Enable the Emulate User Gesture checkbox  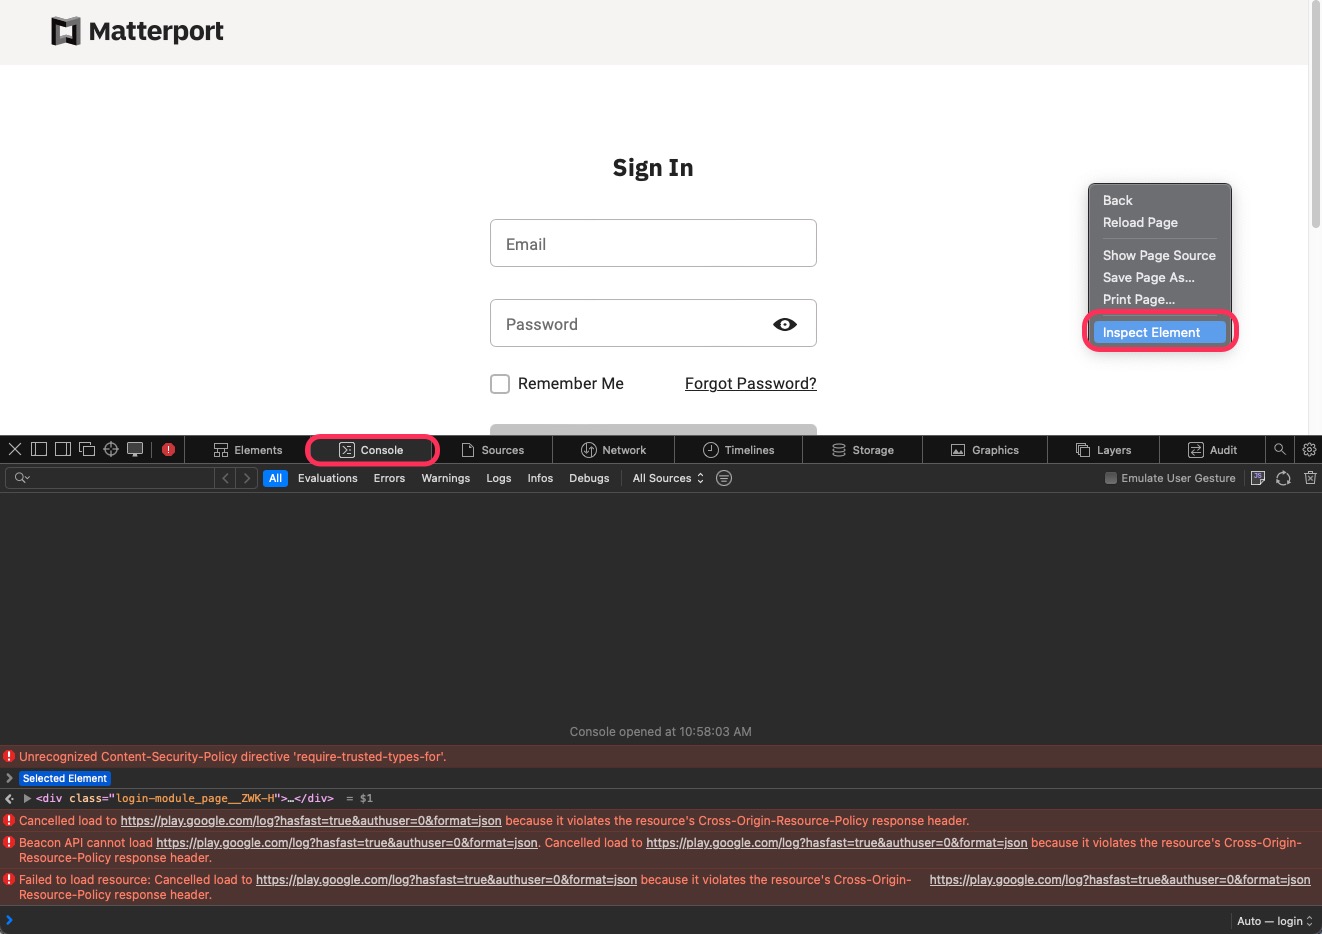point(1110,478)
